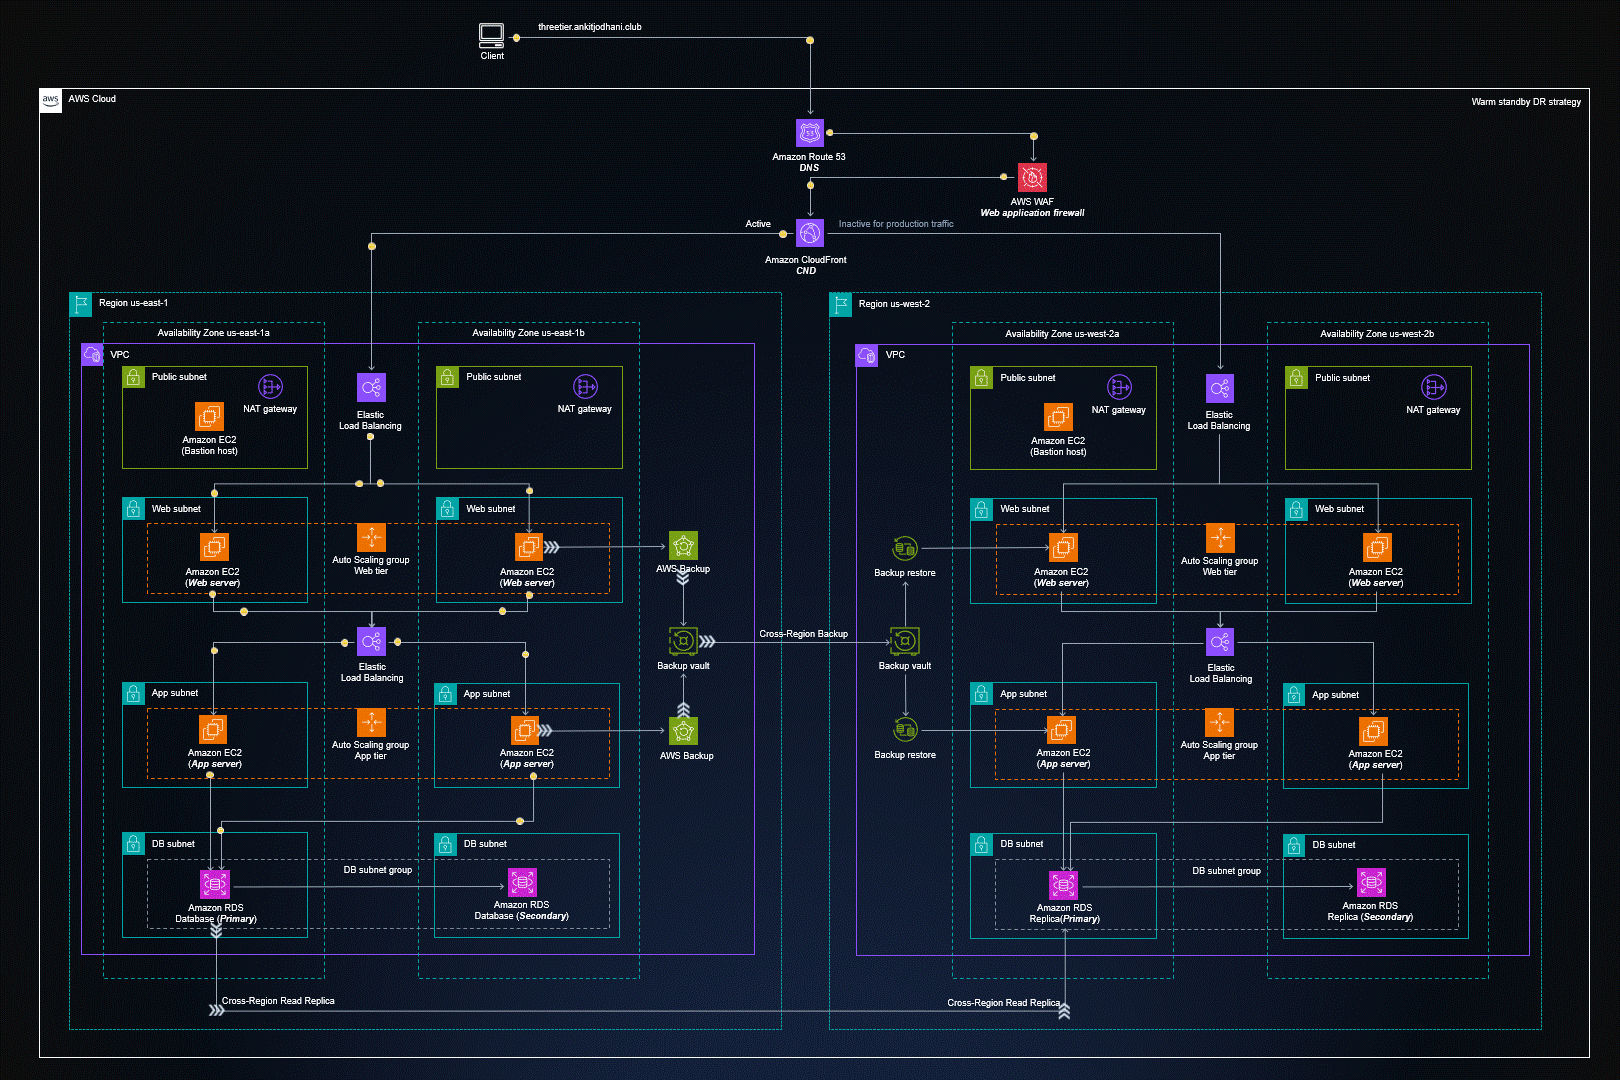Click the Public subnet lock icon in us-east-1a
Image resolution: width=1620 pixels, height=1080 pixels.
pyautogui.click(x=133, y=377)
